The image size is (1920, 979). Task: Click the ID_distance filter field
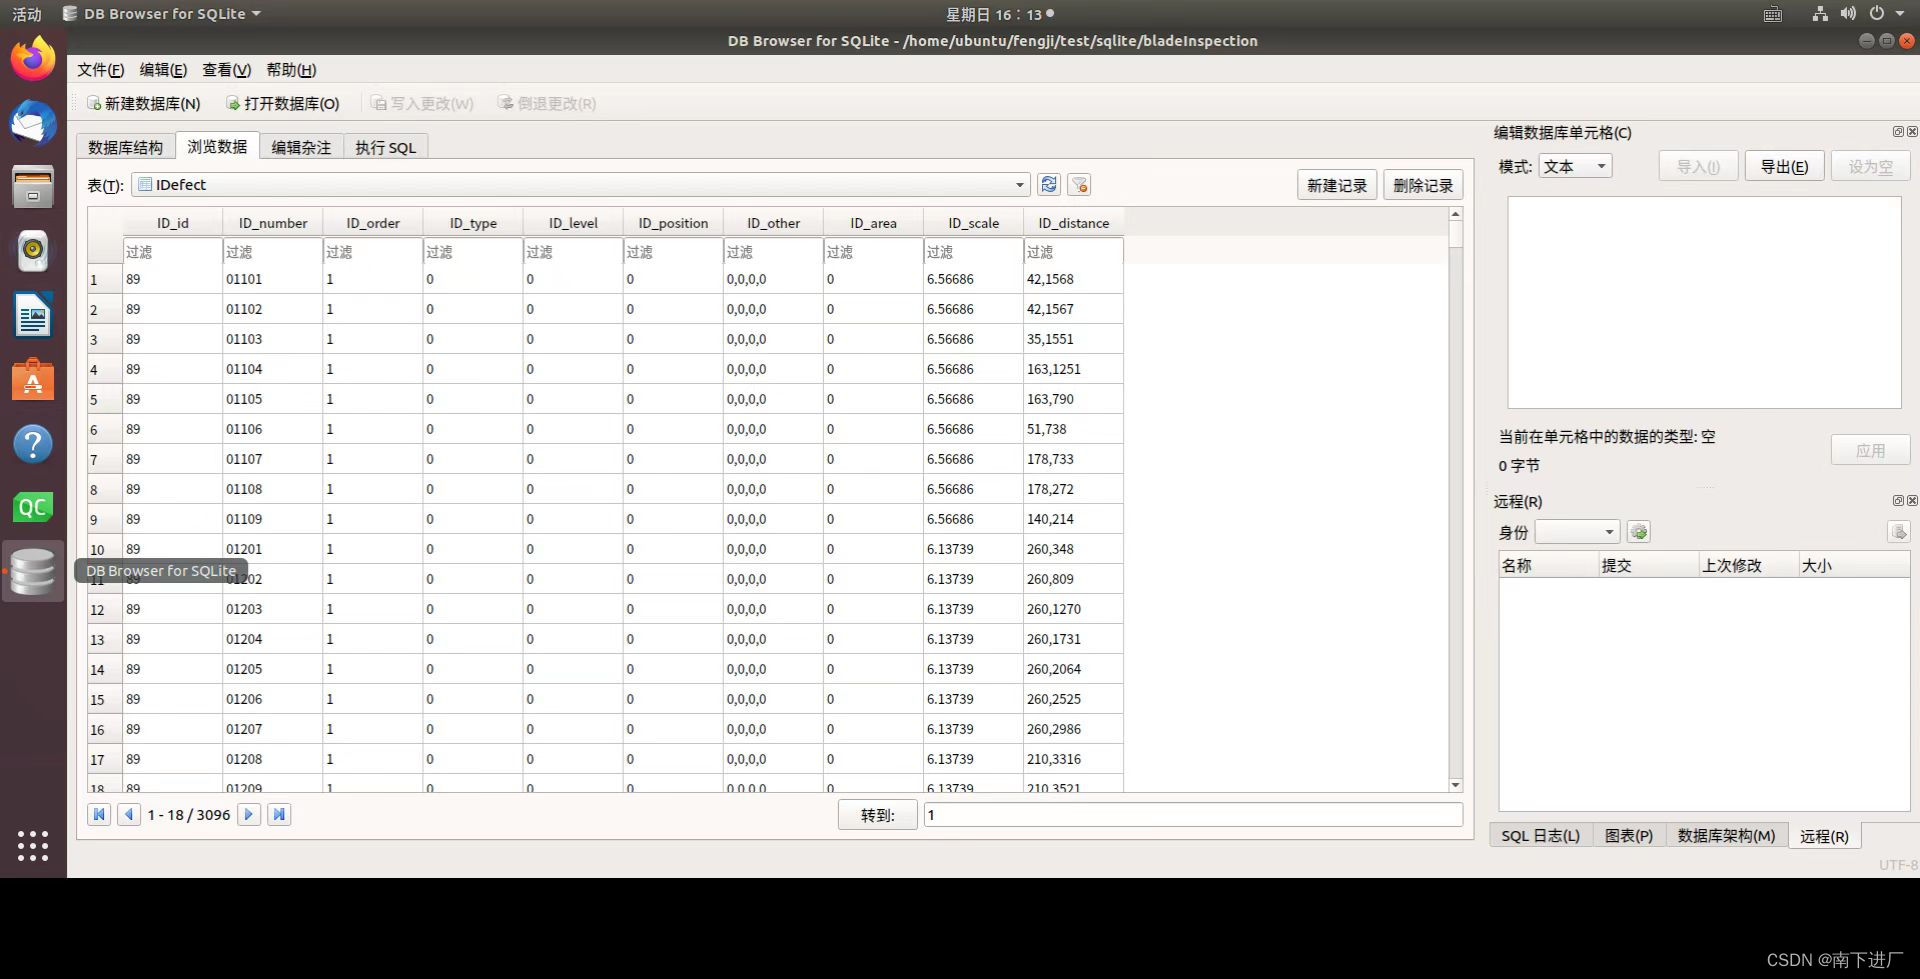pyautogui.click(x=1073, y=252)
